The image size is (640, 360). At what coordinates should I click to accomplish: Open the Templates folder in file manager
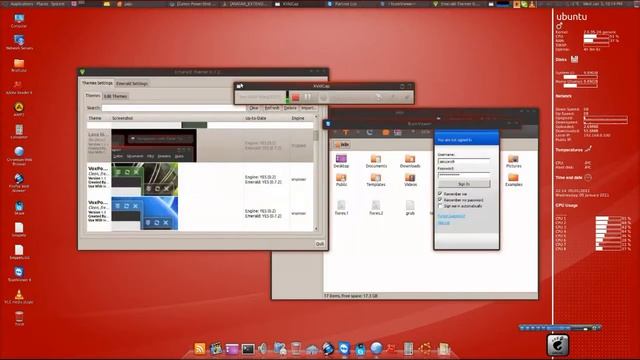[376, 180]
